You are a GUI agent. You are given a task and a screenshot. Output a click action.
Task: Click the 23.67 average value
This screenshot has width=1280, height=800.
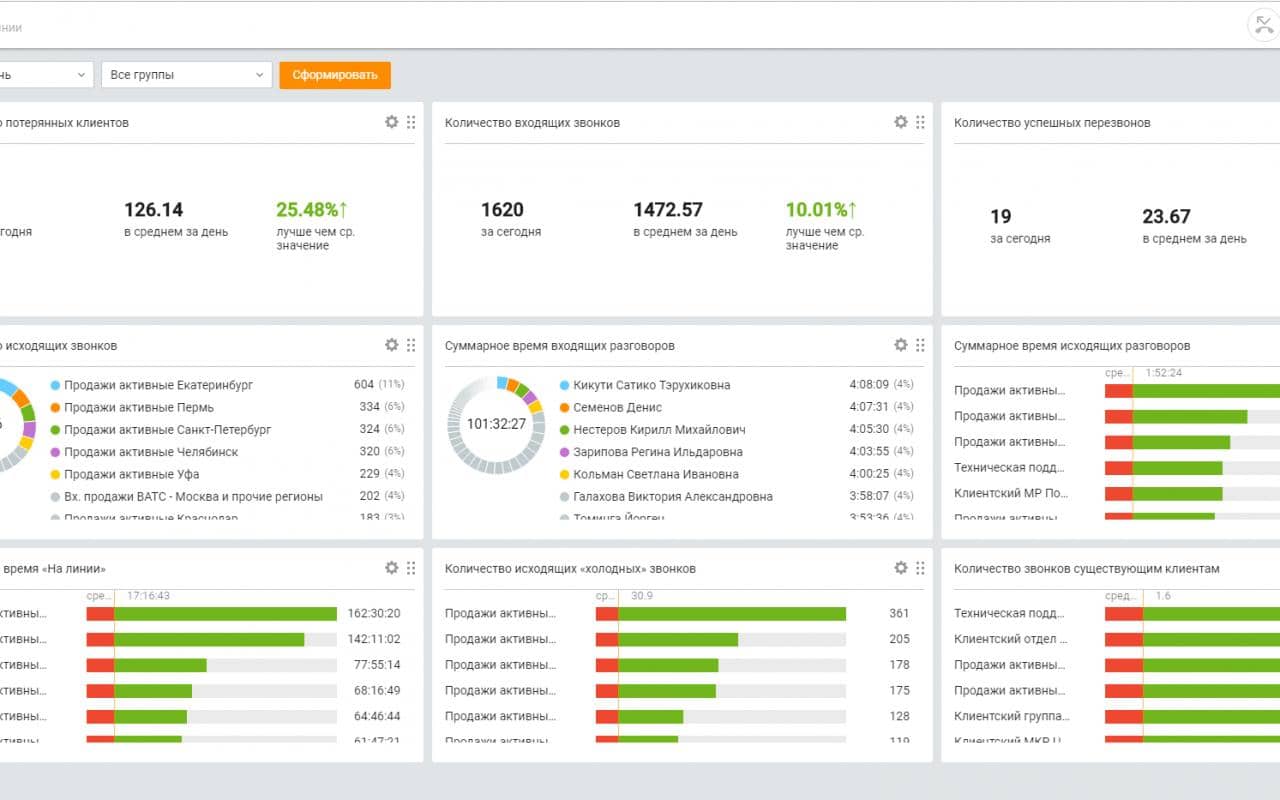click(x=1166, y=216)
